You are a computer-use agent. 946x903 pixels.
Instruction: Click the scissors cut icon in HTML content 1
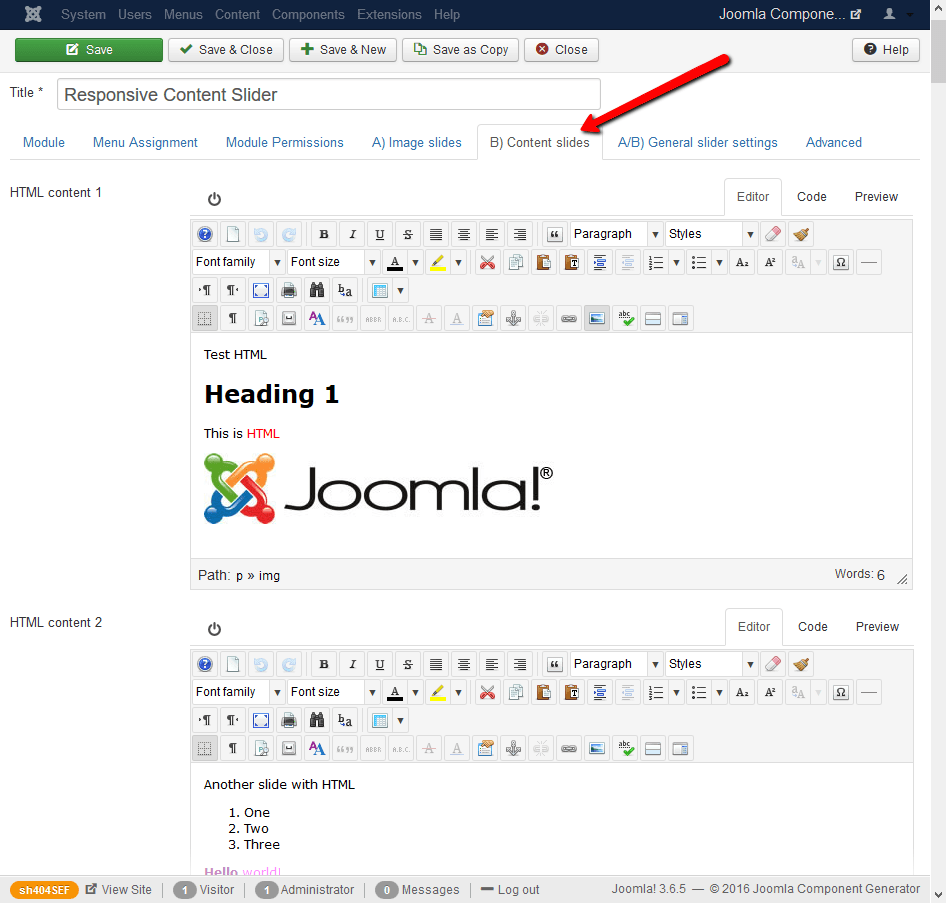click(487, 262)
